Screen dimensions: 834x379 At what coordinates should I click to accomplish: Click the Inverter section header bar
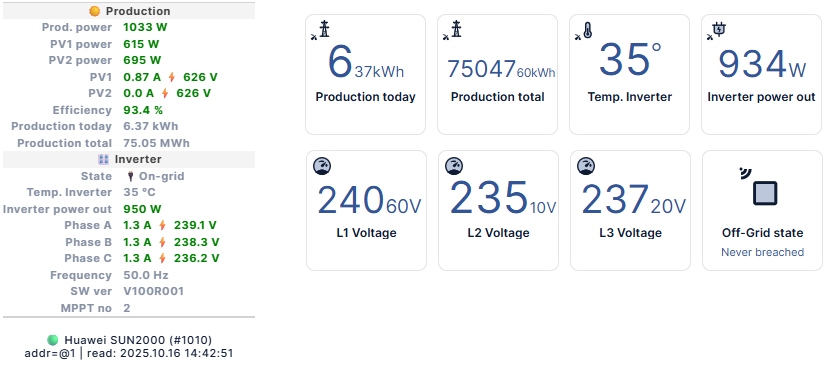pyautogui.click(x=129, y=159)
